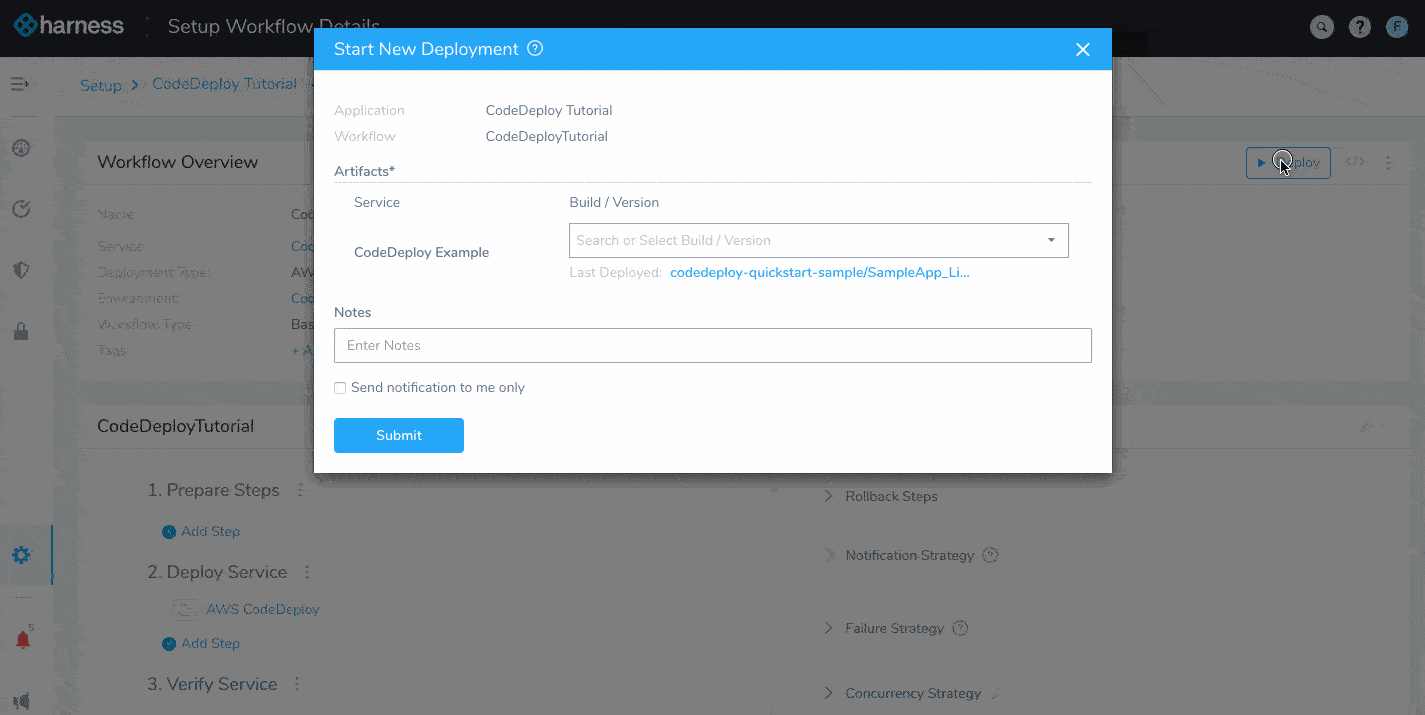
Task: Click into the Enter Notes field
Action: pyautogui.click(x=712, y=345)
